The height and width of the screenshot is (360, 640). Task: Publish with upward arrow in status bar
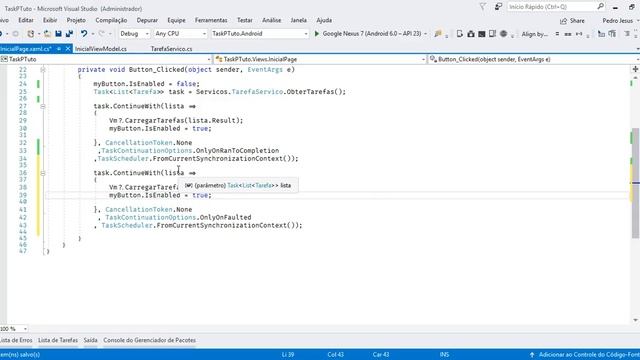click(x=532, y=355)
